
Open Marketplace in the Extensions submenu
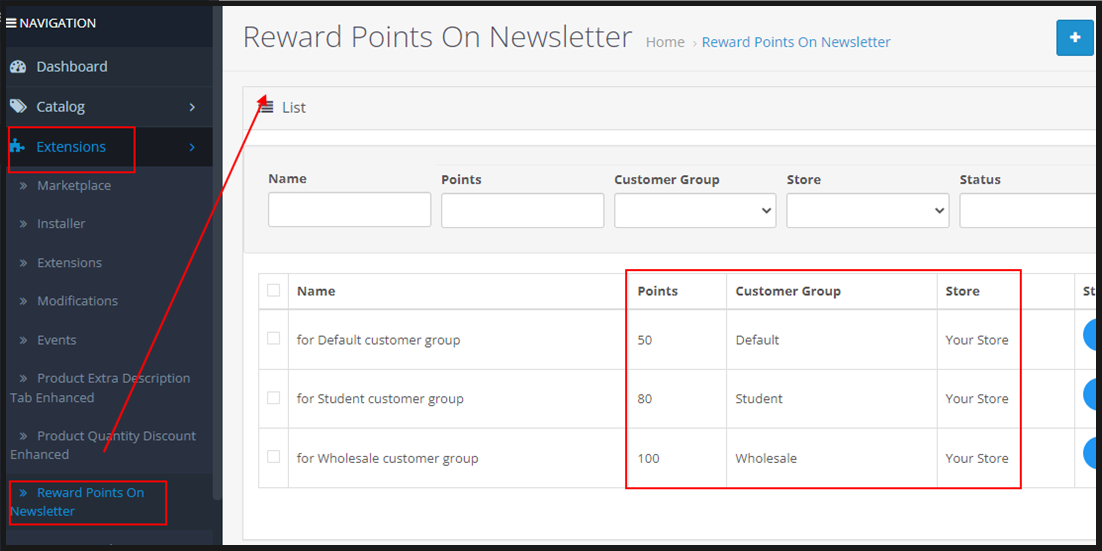74,186
